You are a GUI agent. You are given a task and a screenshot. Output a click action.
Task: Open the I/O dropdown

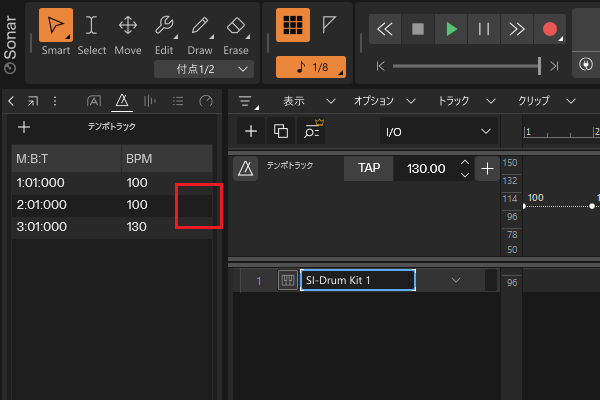[x=438, y=131]
